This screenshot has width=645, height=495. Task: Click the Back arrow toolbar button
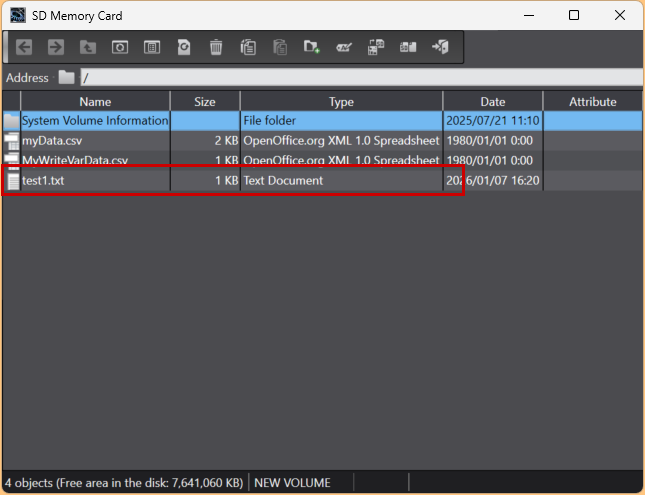click(24, 47)
